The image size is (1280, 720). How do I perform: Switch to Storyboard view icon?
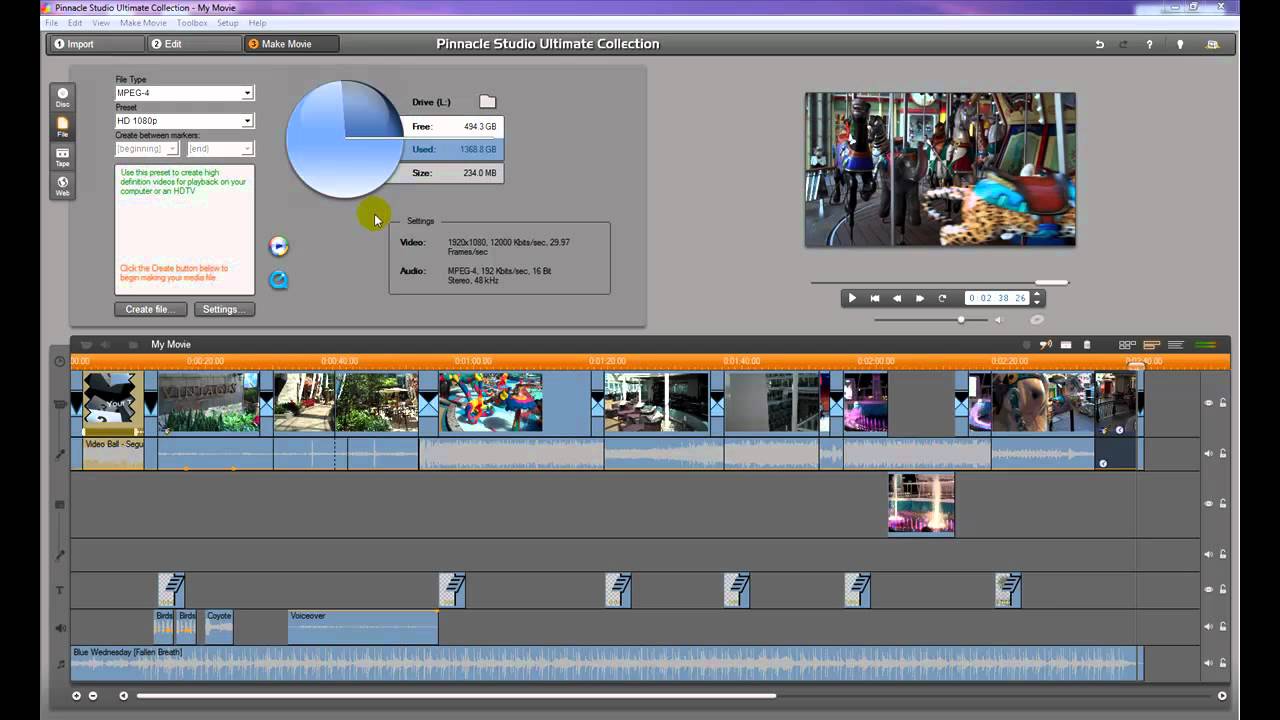[1127, 345]
